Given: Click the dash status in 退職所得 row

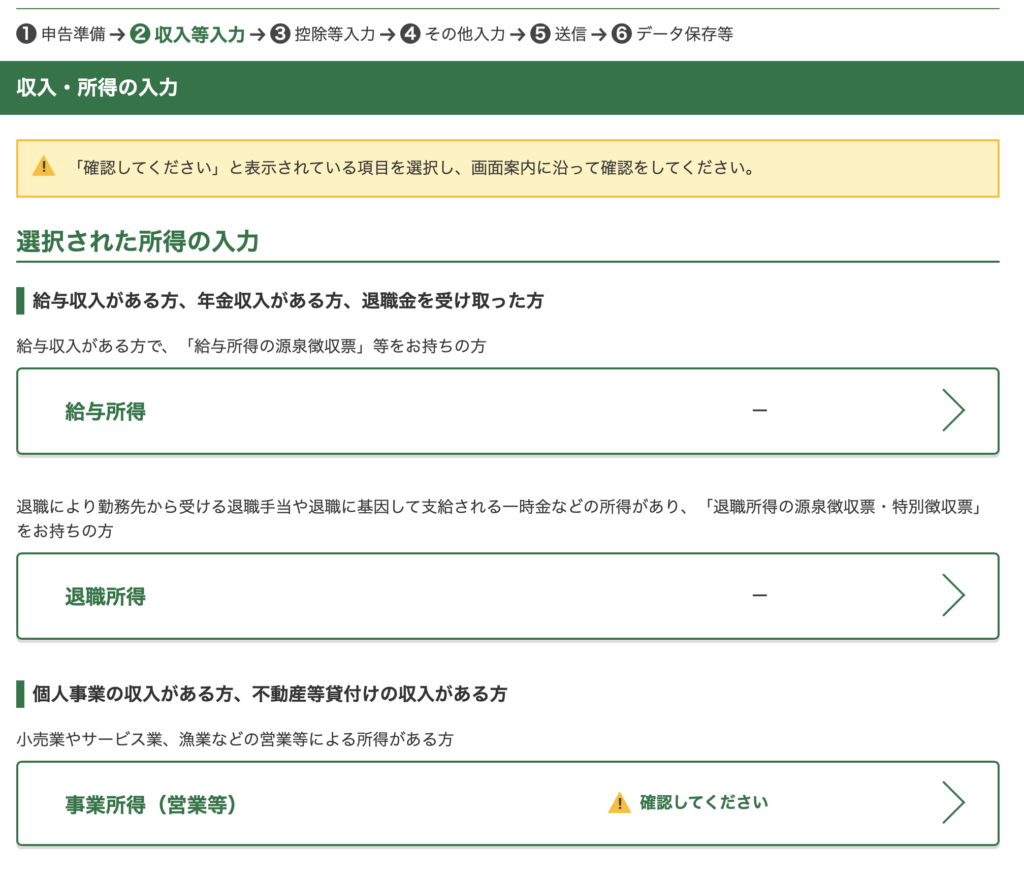Looking at the screenshot, I should (760, 595).
